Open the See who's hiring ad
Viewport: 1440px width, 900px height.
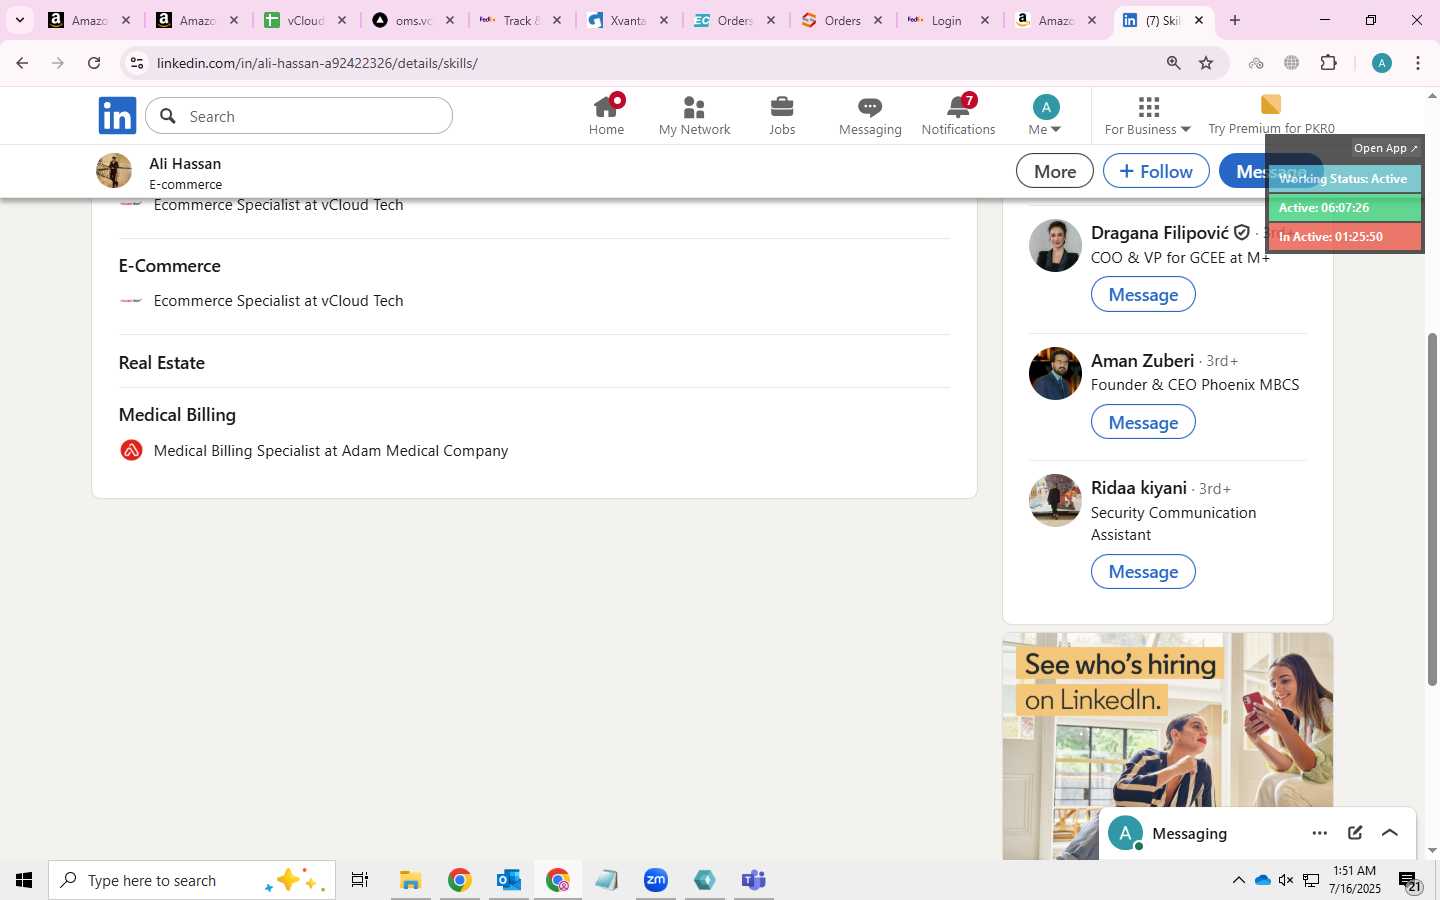[1167, 745]
